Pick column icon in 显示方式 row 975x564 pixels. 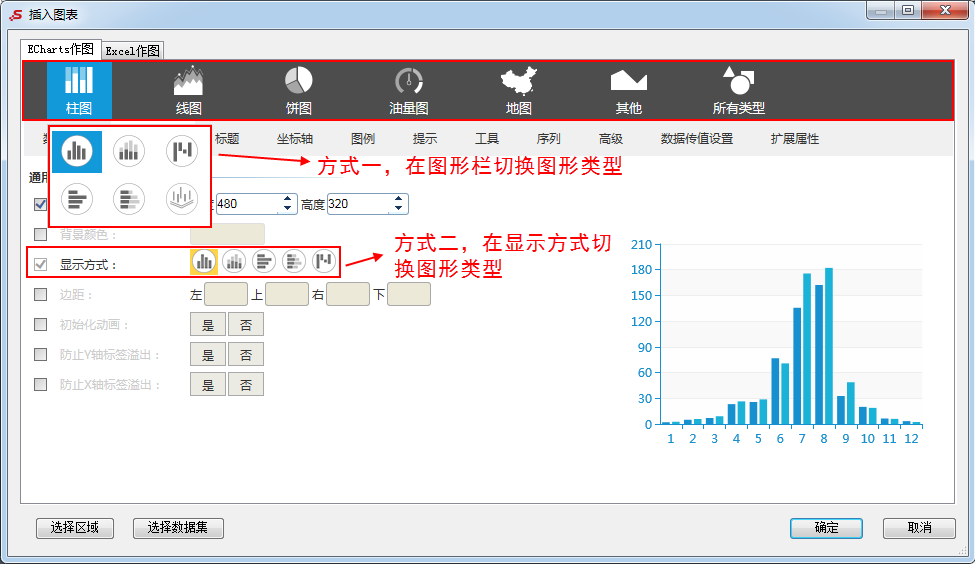[204, 262]
